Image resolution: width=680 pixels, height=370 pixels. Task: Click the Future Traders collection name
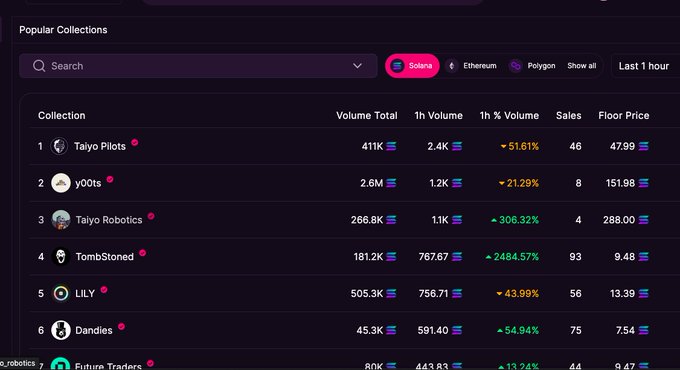pos(108,366)
